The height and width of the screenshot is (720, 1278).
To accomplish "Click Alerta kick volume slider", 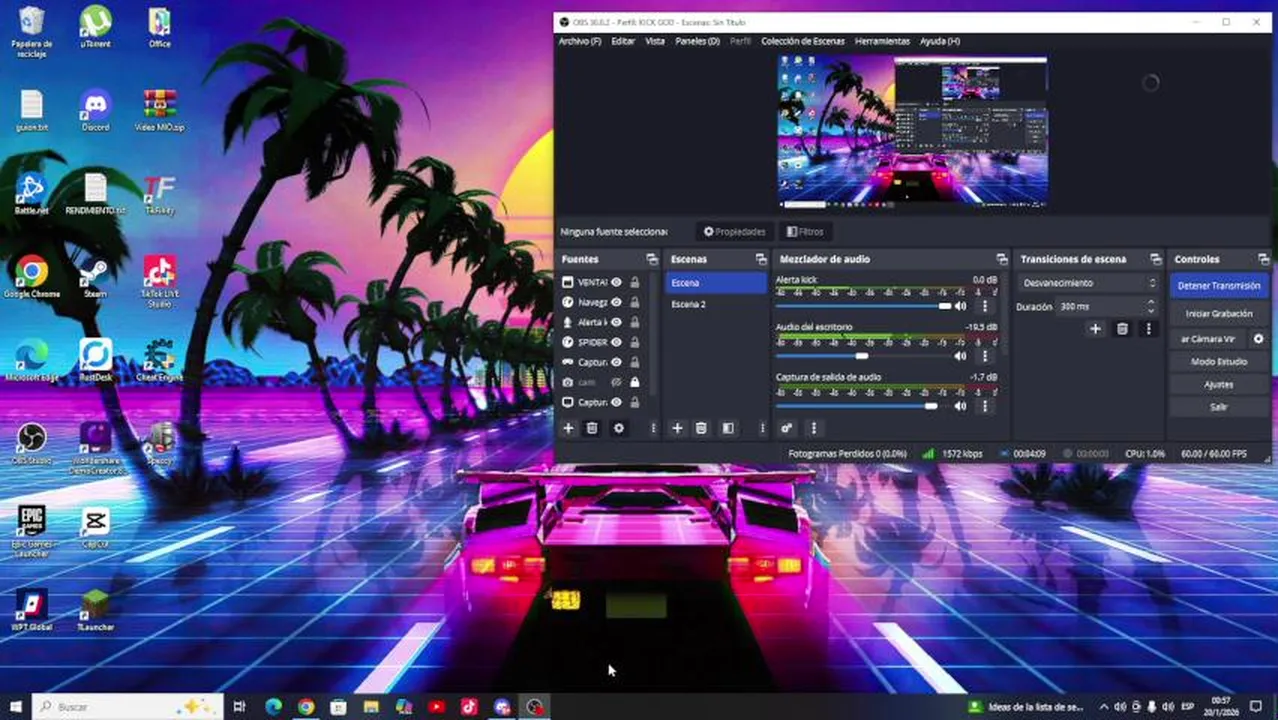I will 864,306.
